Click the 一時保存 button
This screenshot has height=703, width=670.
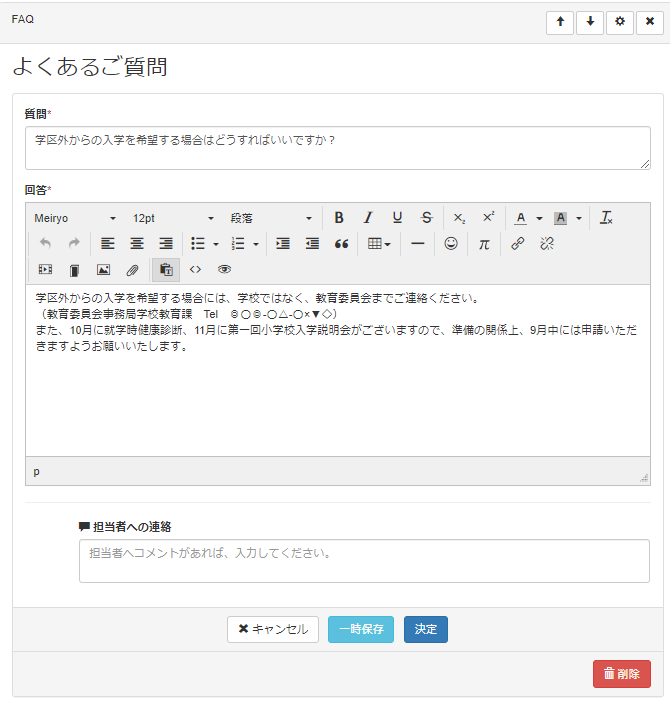[x=361, y=629]
